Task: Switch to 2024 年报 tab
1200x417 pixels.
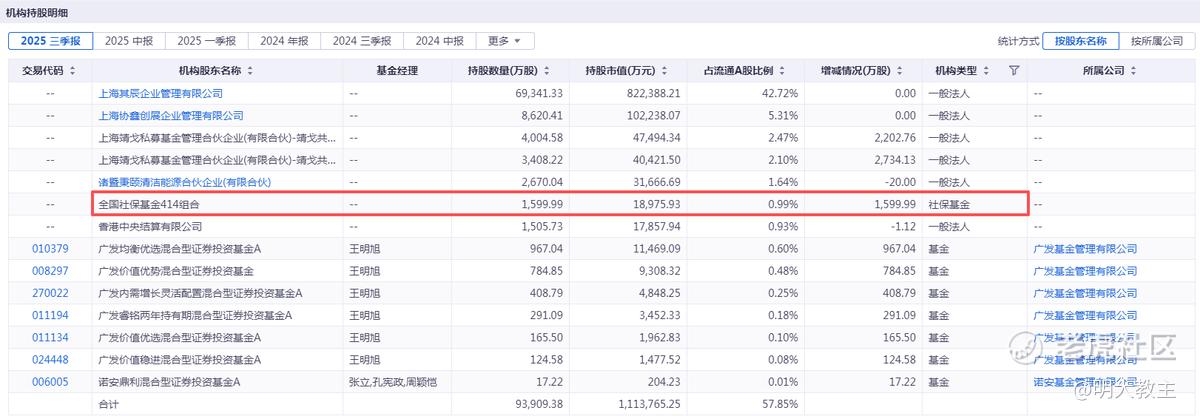Action: point(284,41)
